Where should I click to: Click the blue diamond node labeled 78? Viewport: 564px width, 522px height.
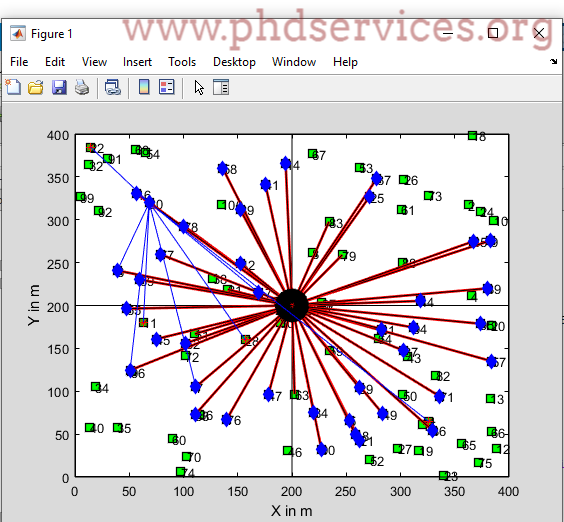tap(184, 226)
